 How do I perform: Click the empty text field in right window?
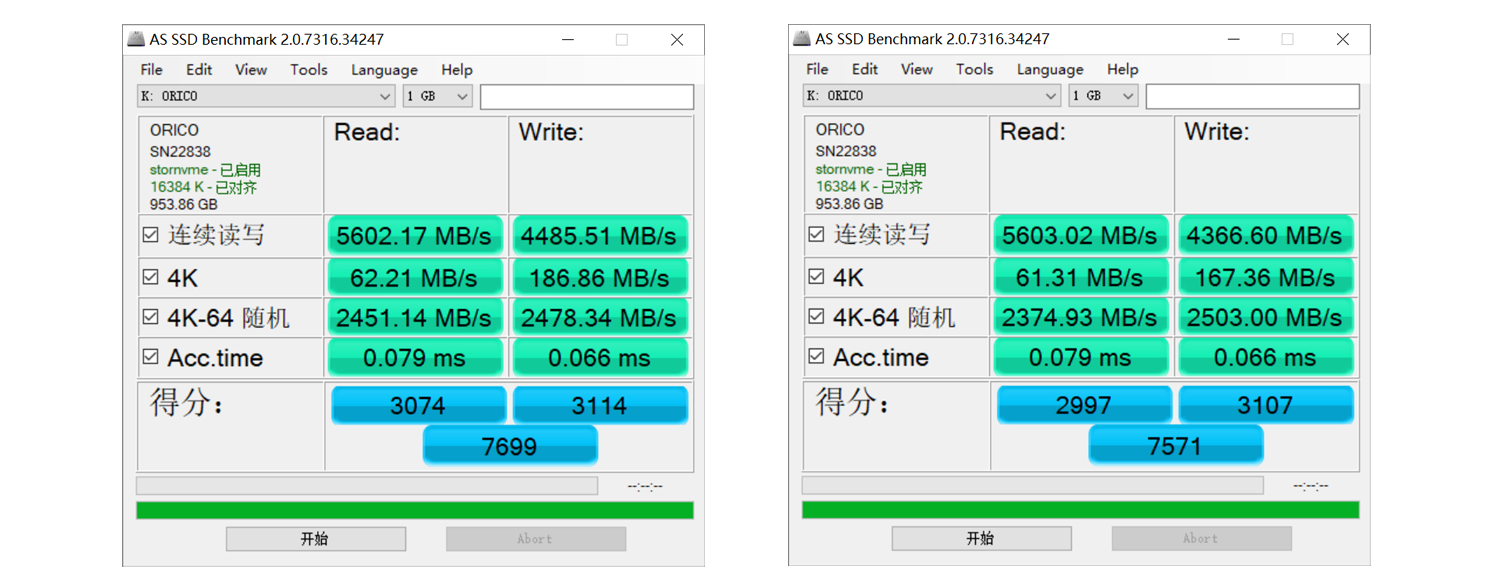click(1252, 96)
